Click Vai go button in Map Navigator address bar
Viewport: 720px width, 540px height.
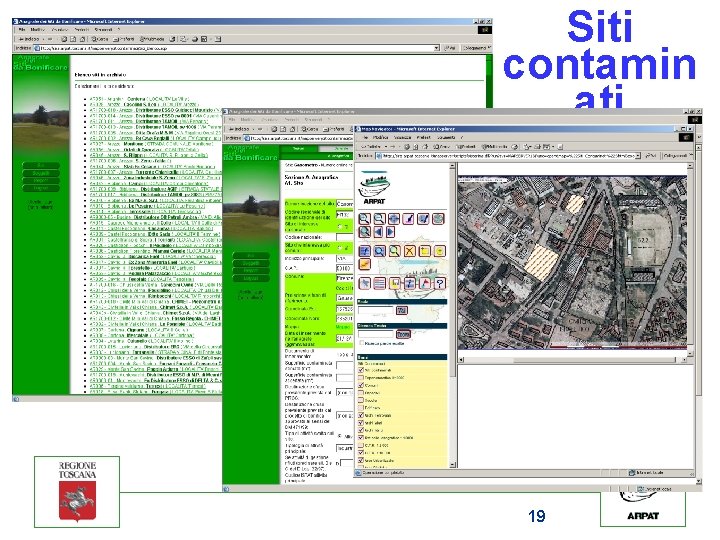[651, 156]
